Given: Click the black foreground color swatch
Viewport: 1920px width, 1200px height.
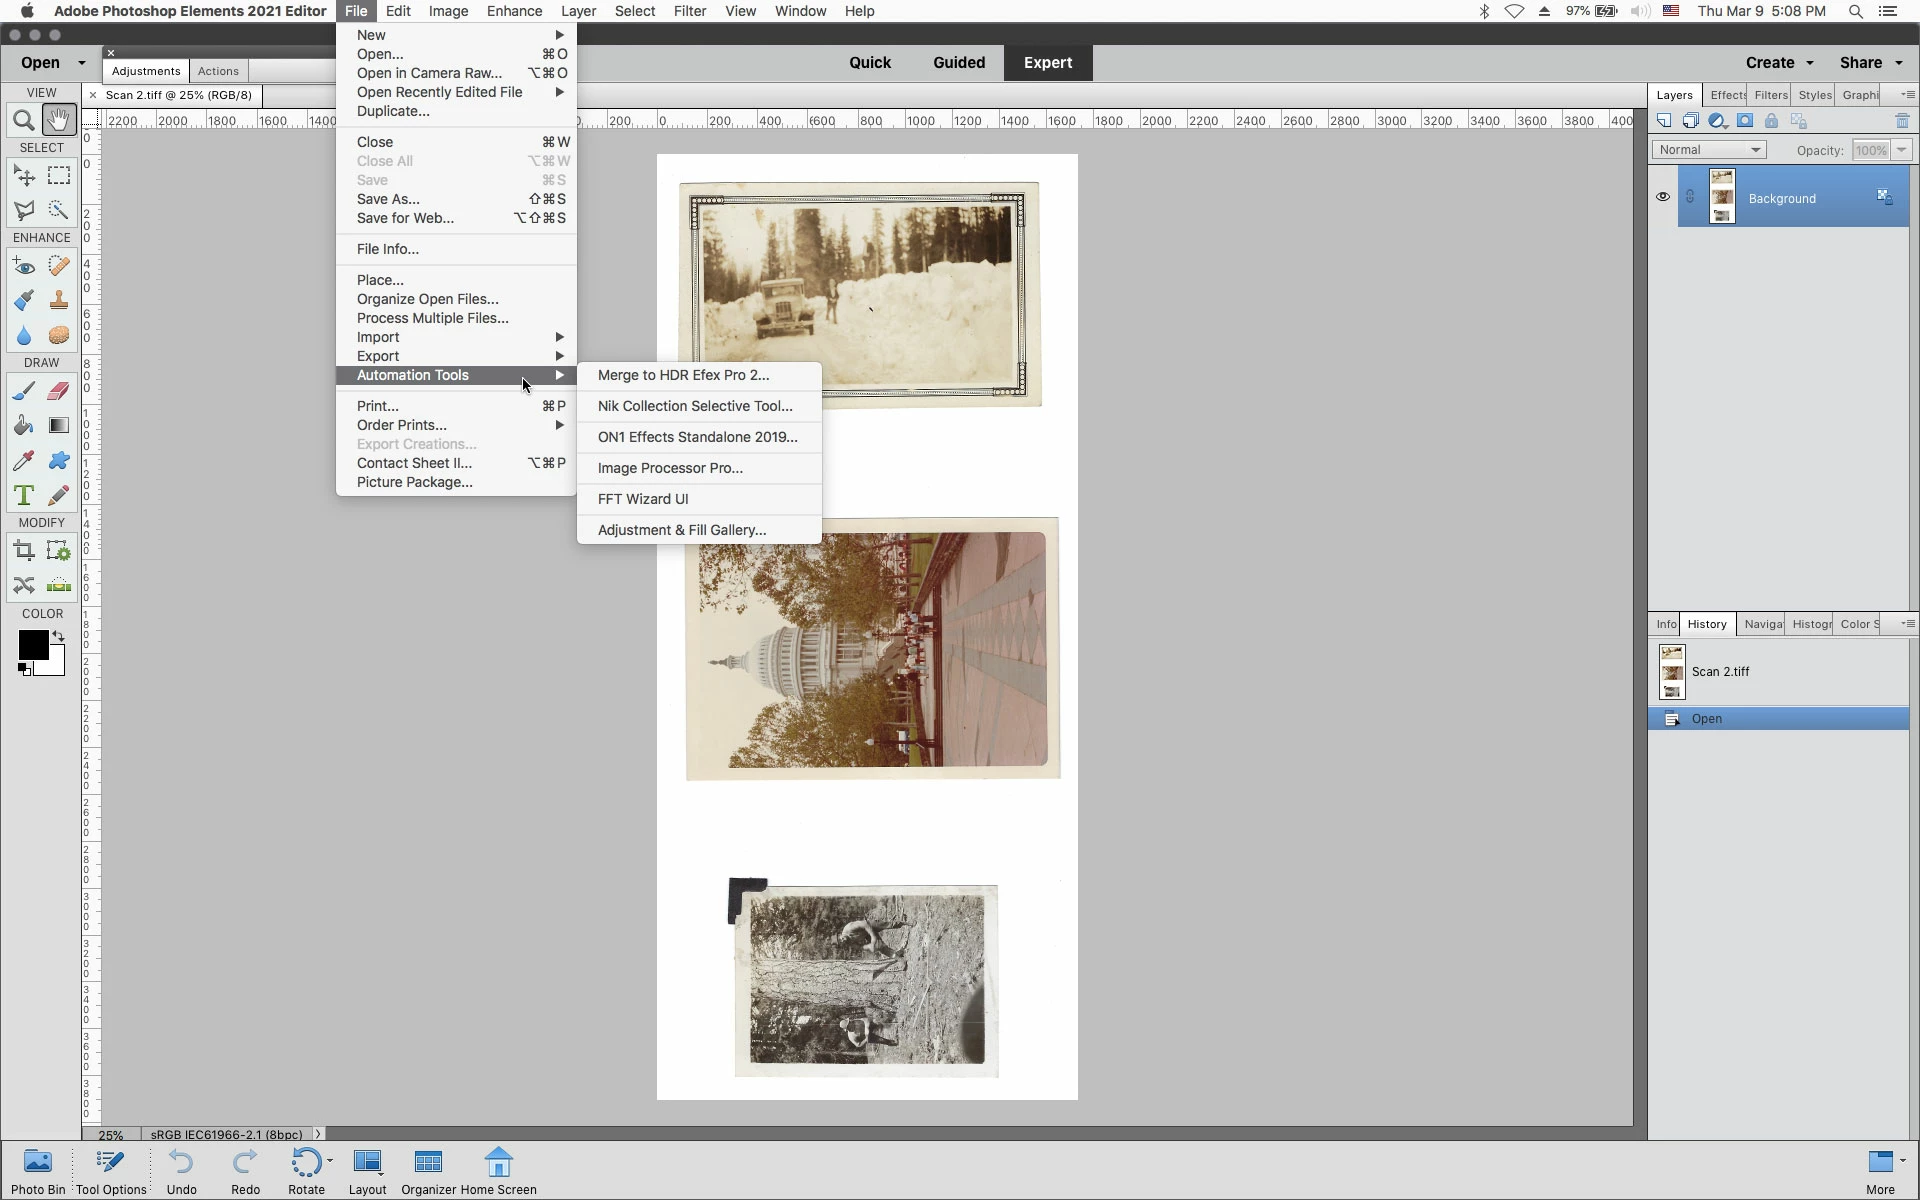Looking at the screenshot, I should coord(32,645).
